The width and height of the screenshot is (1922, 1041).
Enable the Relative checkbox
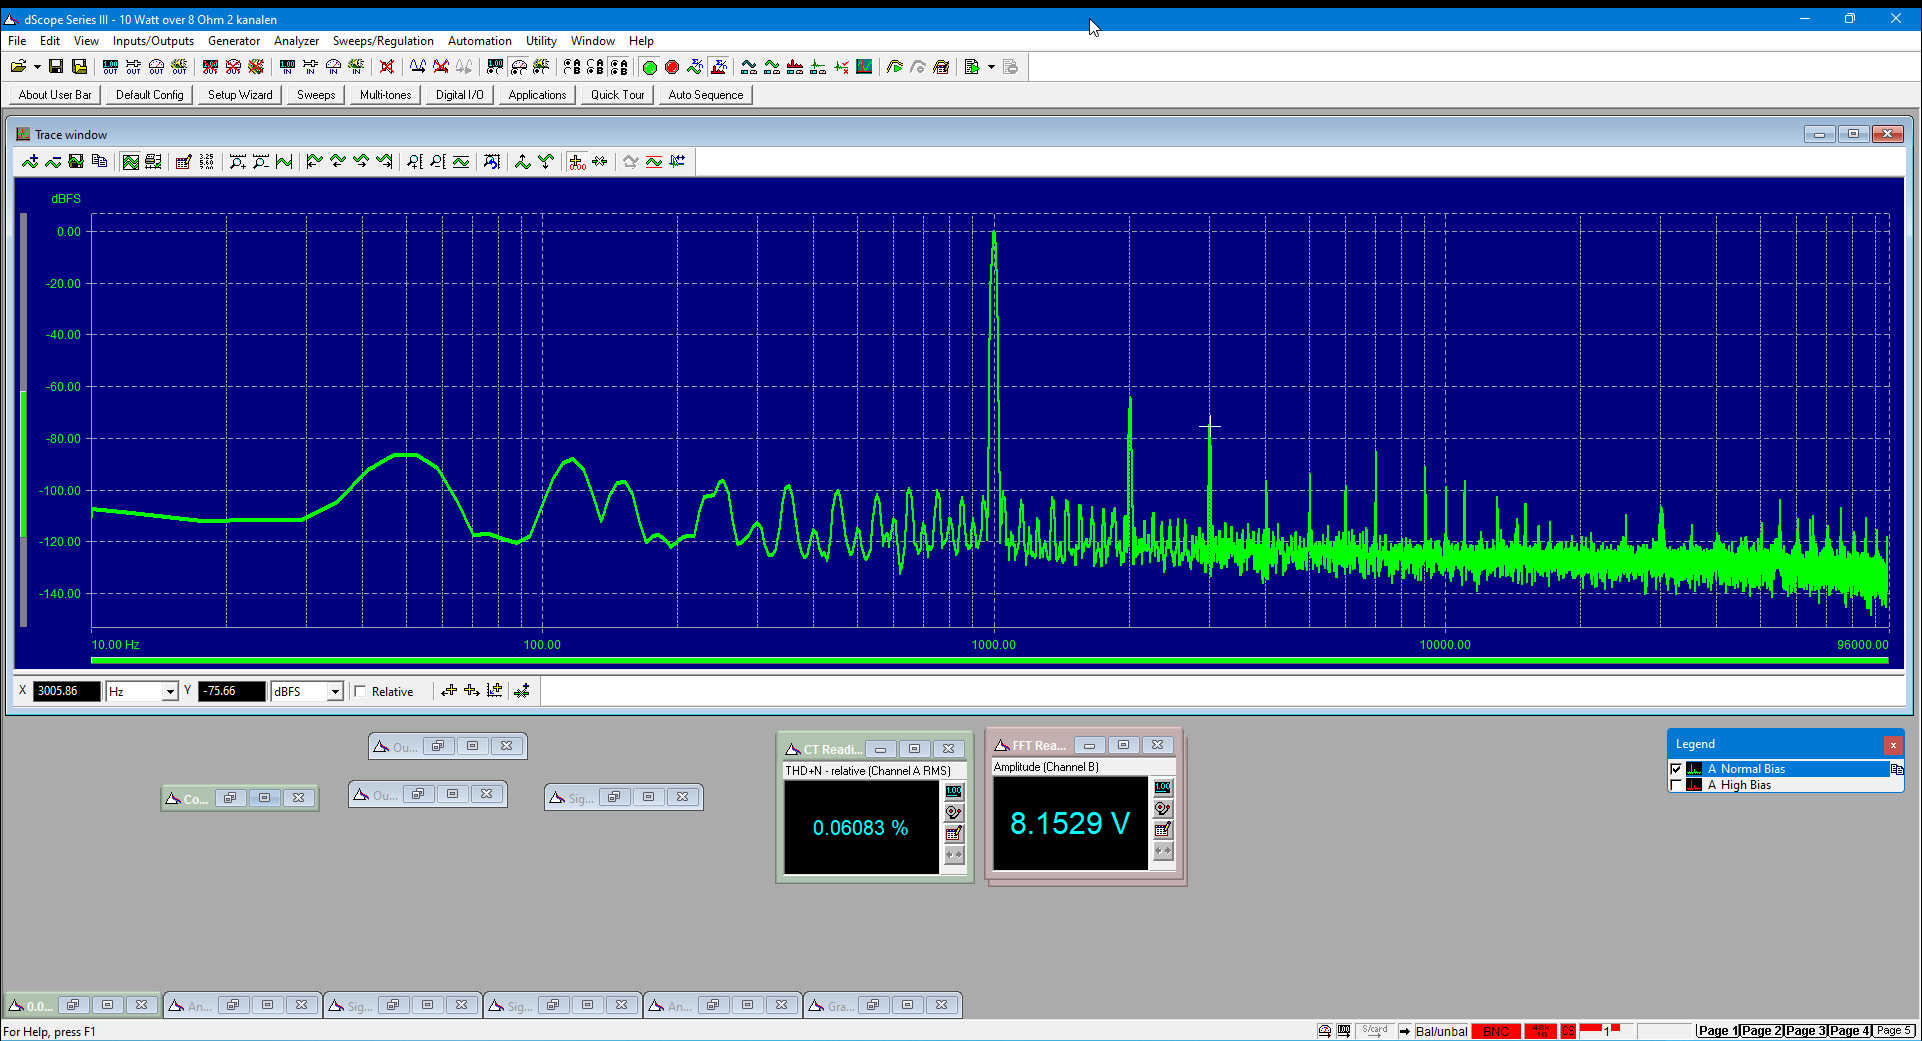361,691
